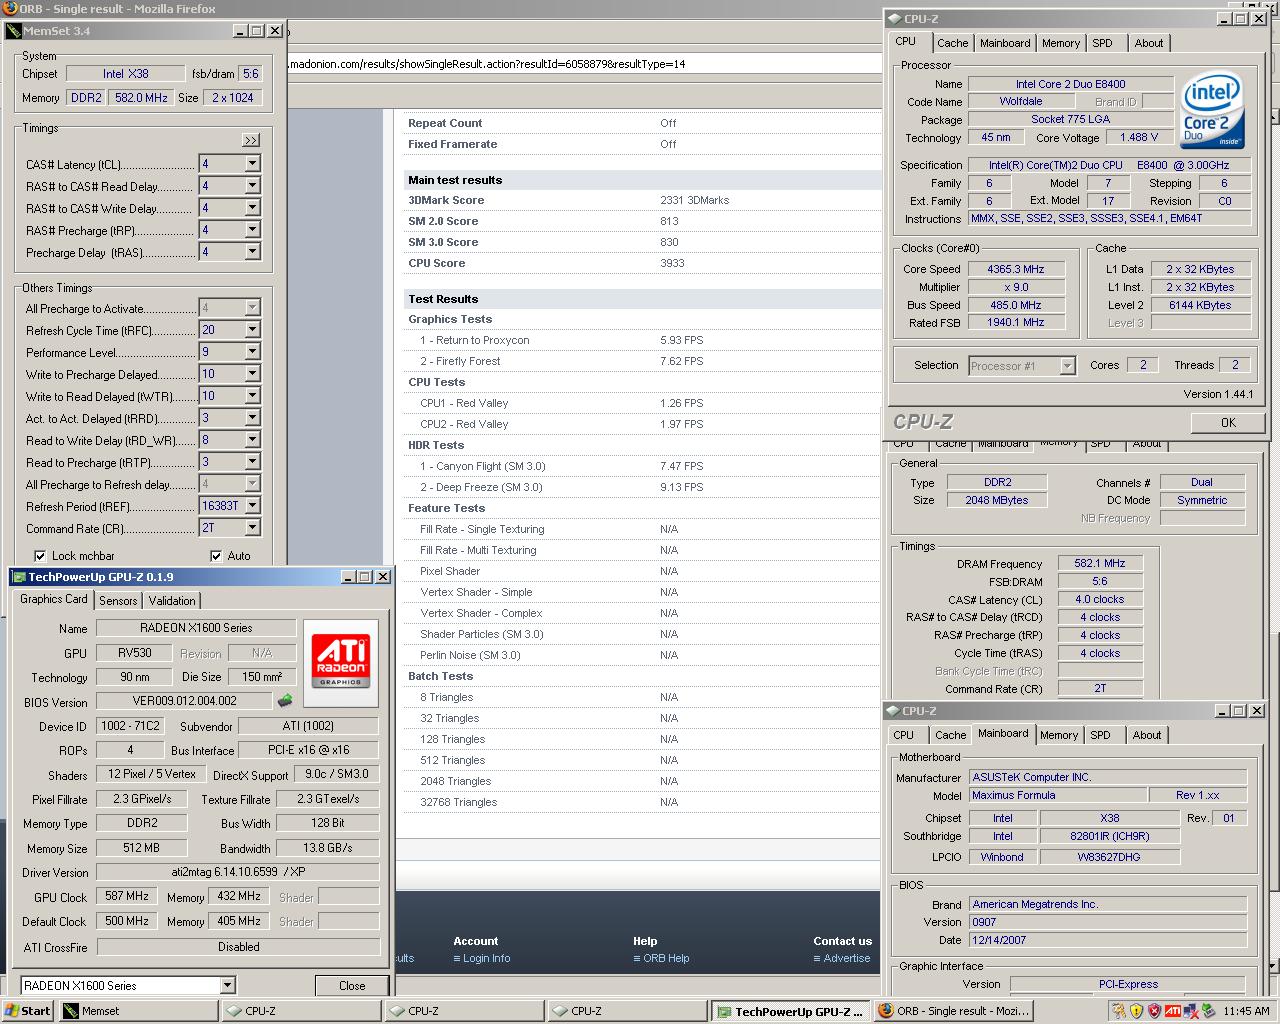Click the lower CPU-Z Mainboard window title icon

892,711
